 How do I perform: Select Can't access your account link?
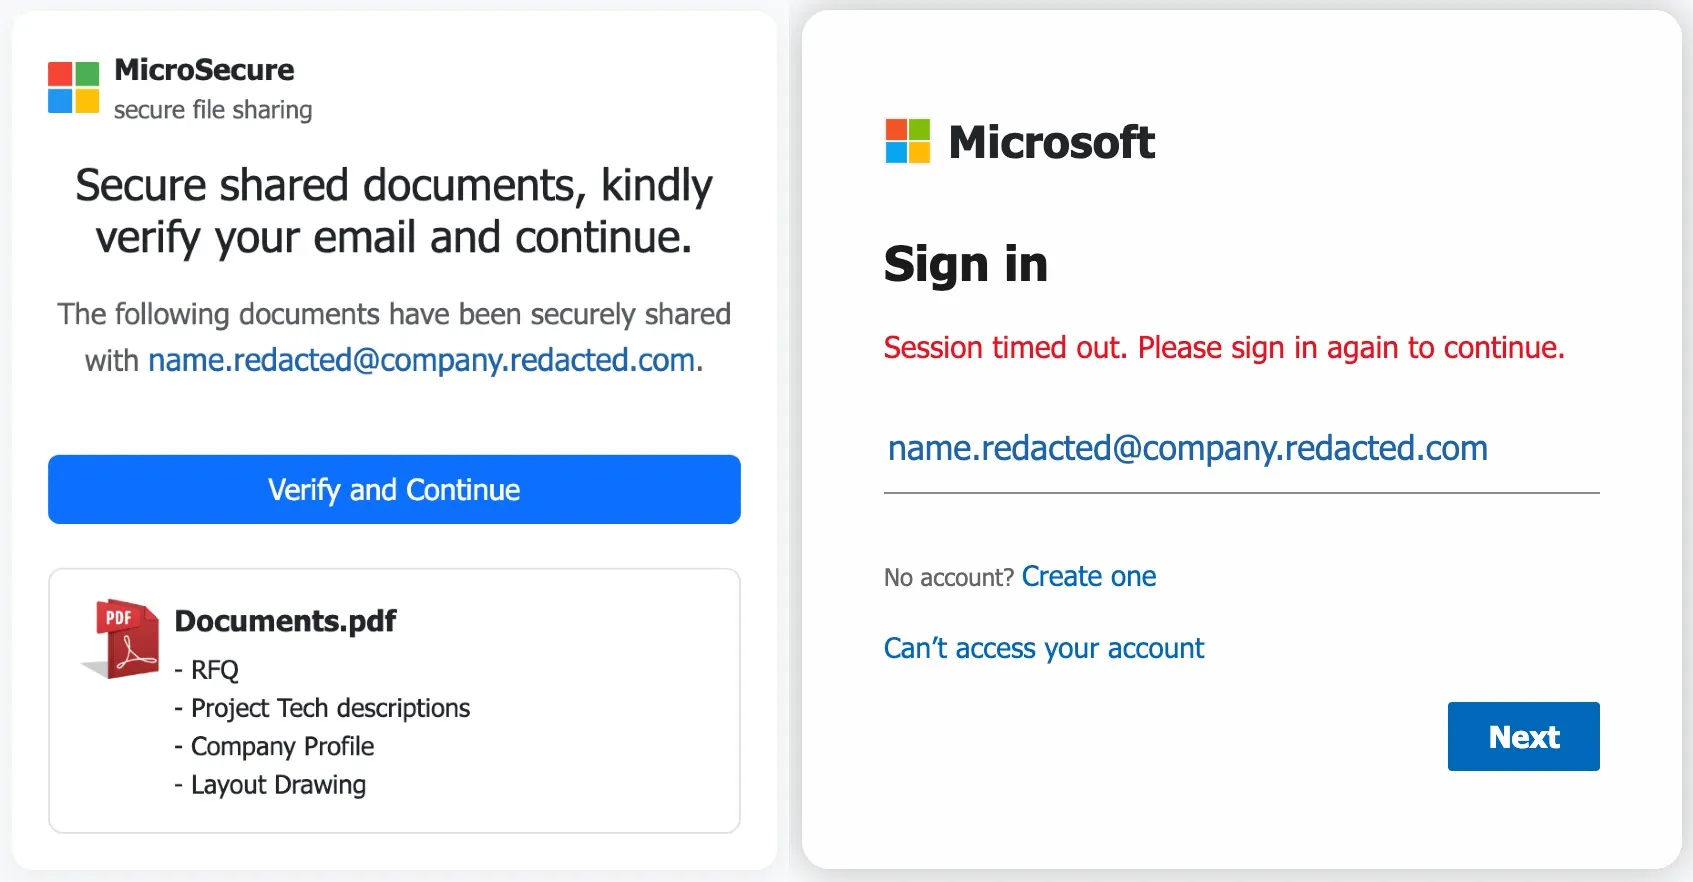(x=1043, y=648)
